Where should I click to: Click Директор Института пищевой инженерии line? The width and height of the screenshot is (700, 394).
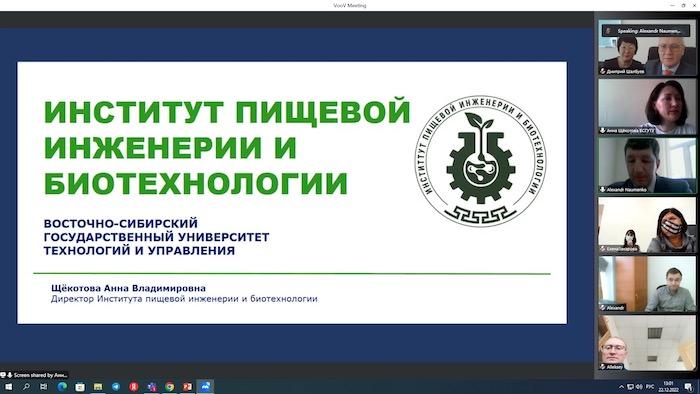click(x=184, y=299)
